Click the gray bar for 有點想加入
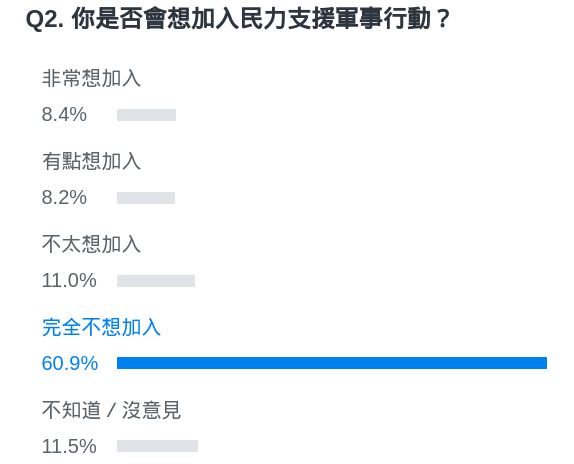The image size is (574, 464). (x=146, y=198)
